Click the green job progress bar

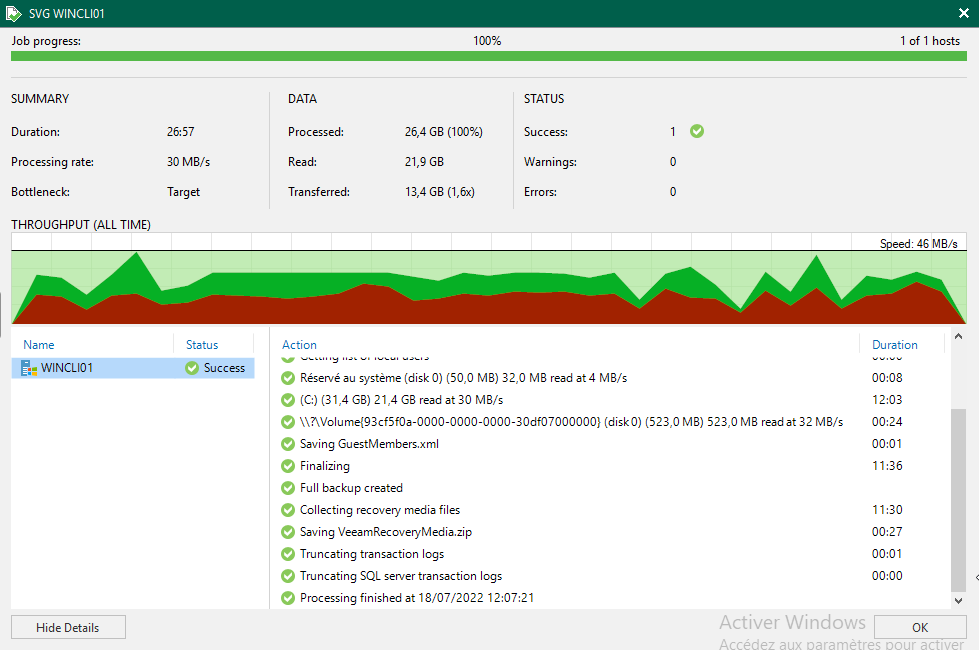click(x=489, y=56)
